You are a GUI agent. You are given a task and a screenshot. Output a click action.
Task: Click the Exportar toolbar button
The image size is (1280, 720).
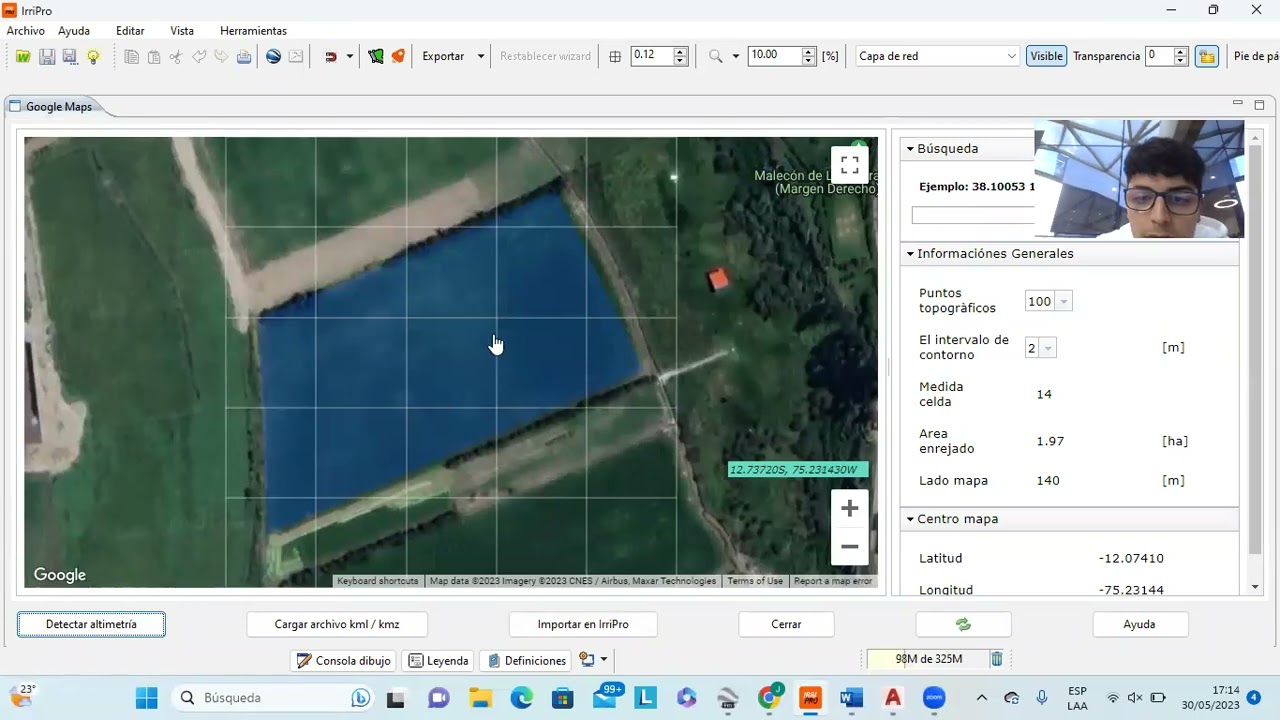tap(443, 57)
